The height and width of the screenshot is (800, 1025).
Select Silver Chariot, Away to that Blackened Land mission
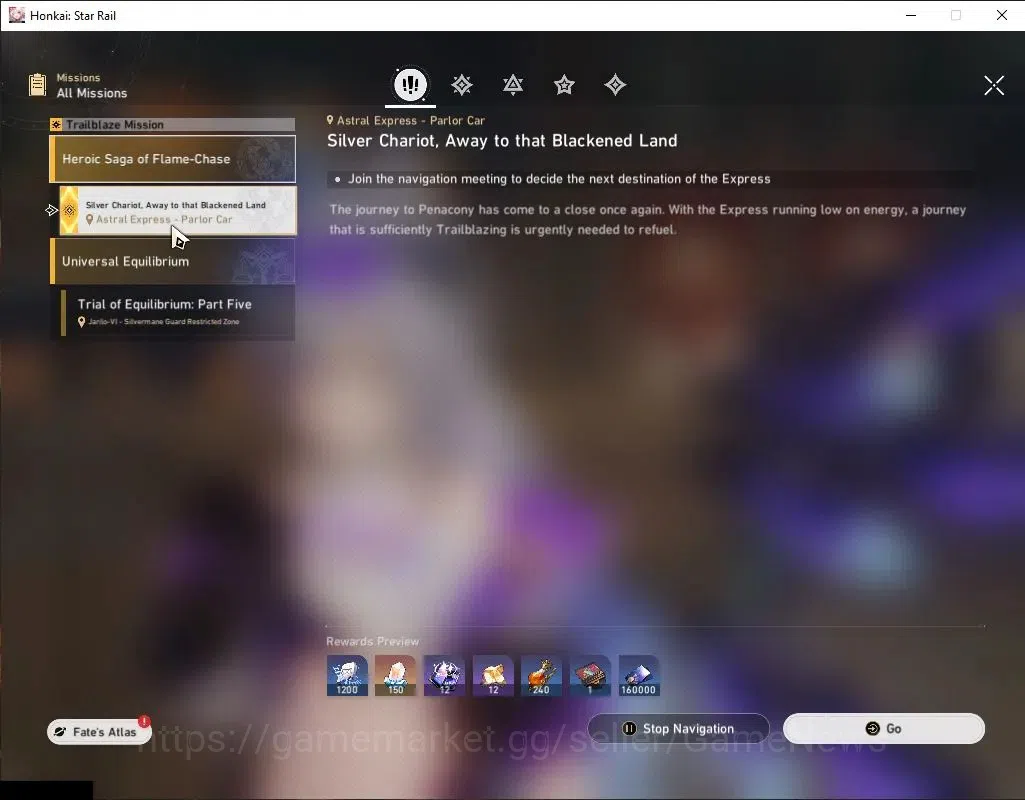click(x=178, y=211)
